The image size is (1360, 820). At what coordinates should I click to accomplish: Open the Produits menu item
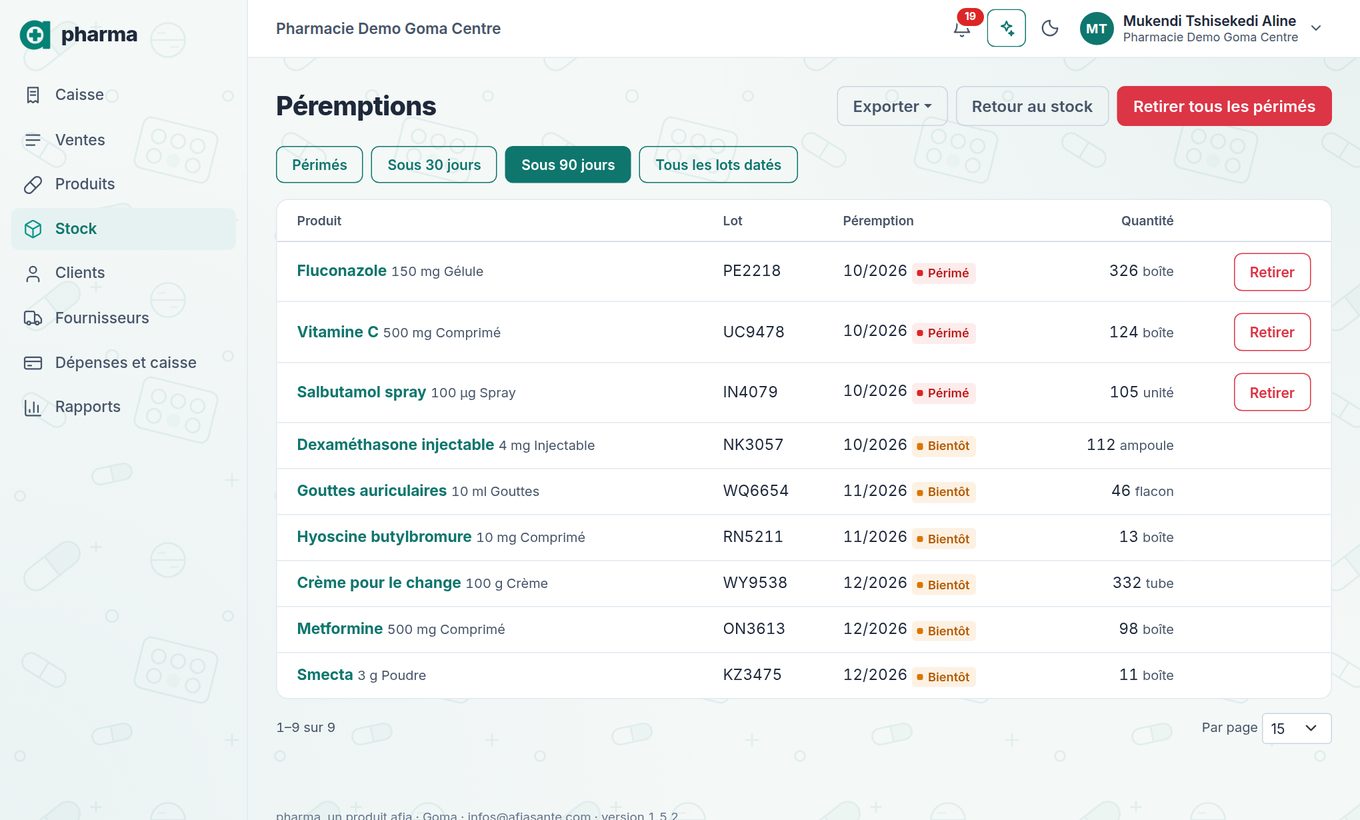(x=124, y=184)
